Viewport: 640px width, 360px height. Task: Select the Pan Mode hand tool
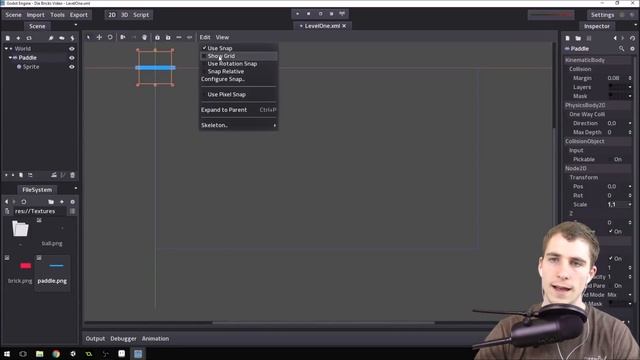click(144, 37)
